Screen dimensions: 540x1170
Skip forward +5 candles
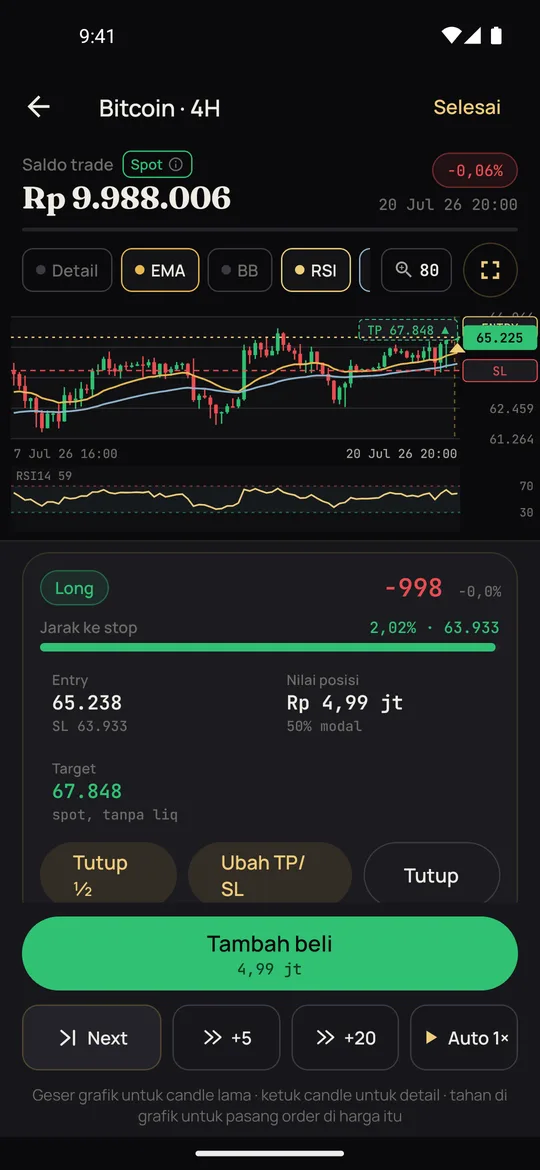(227, 1038)
